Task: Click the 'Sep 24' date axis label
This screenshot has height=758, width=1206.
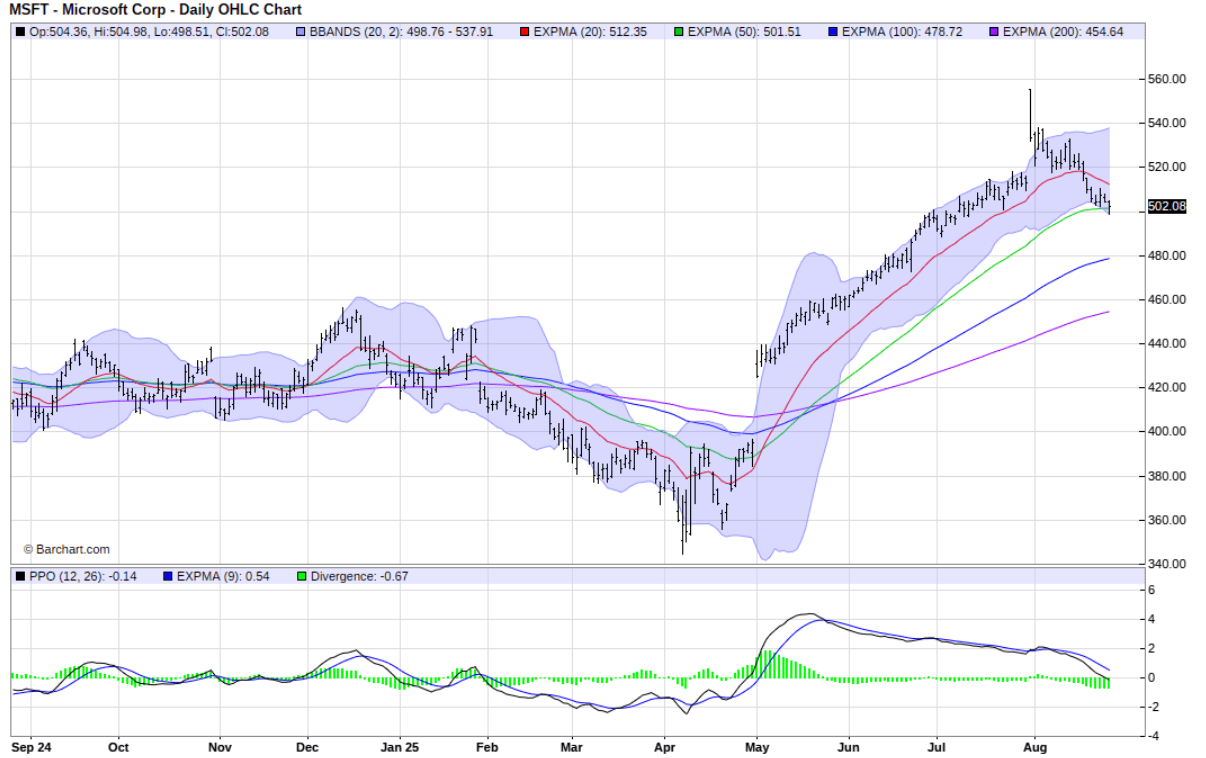Action: coord(30,747)
